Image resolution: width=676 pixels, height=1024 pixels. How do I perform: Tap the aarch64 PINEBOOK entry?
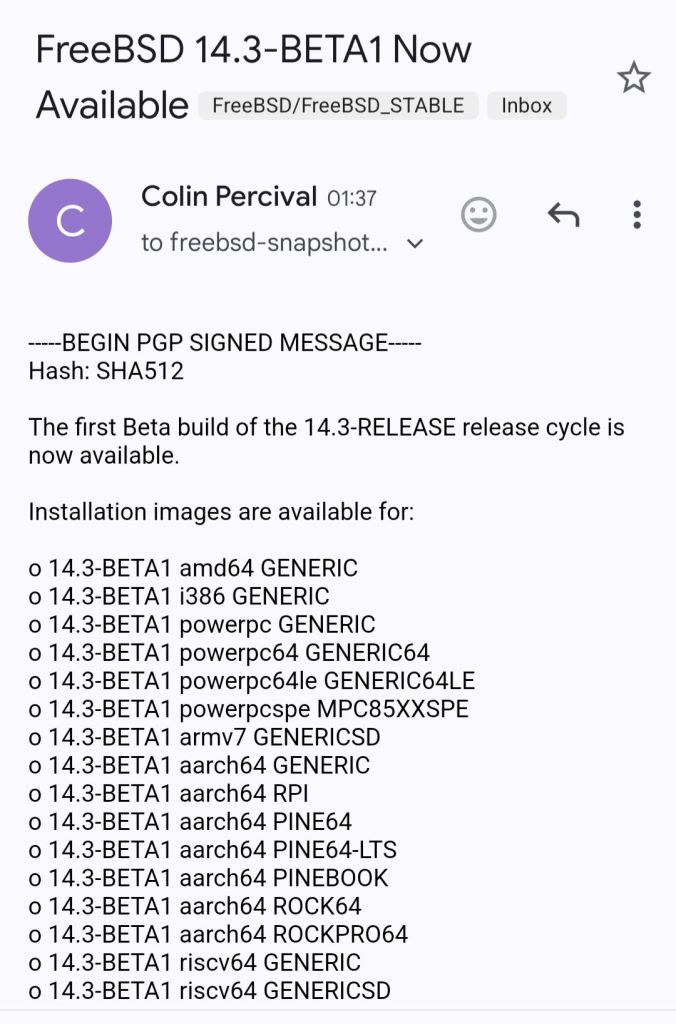point(208,878)
